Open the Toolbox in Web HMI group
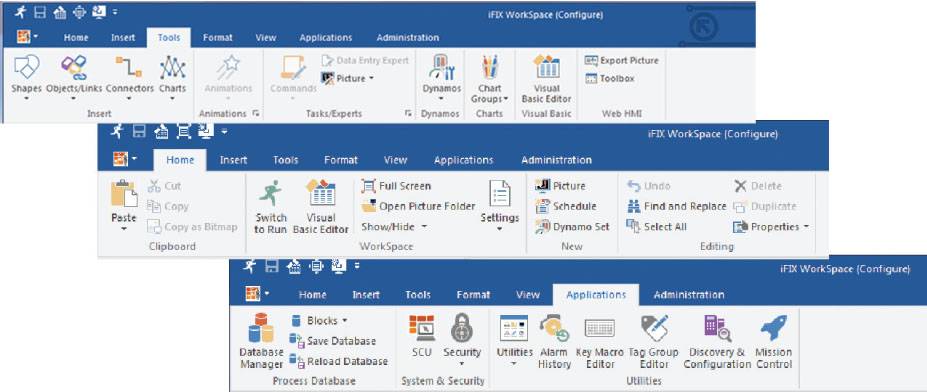927x392 pixels. coord(610,78)
